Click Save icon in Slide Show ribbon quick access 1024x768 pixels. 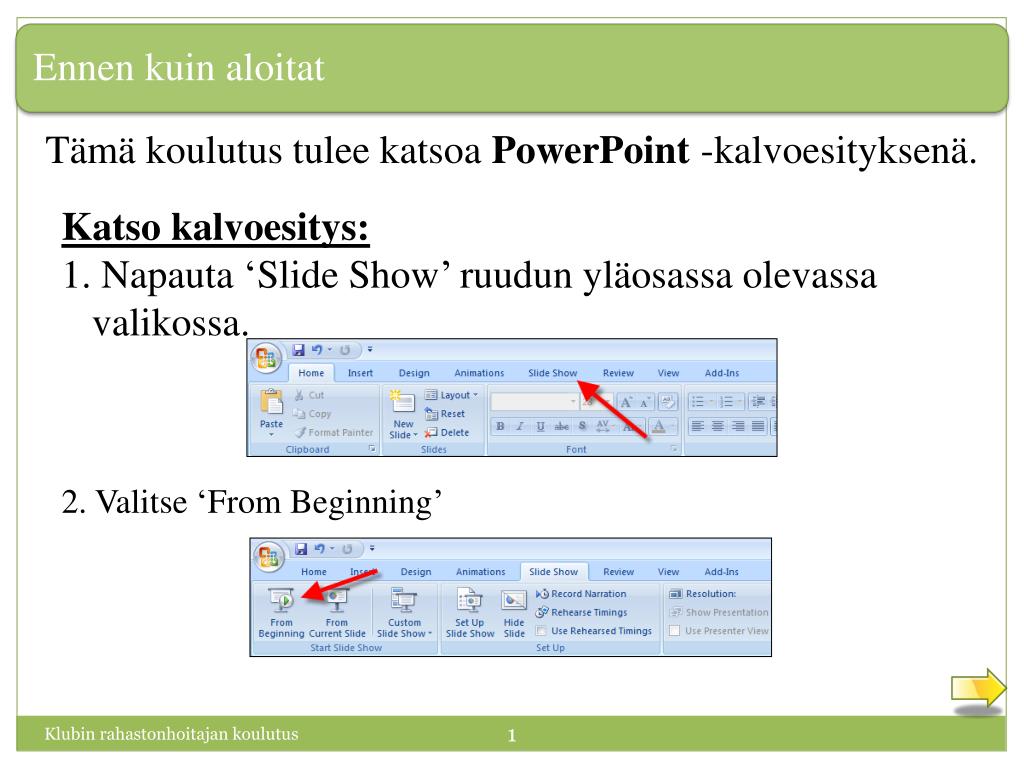click(300, 549)
